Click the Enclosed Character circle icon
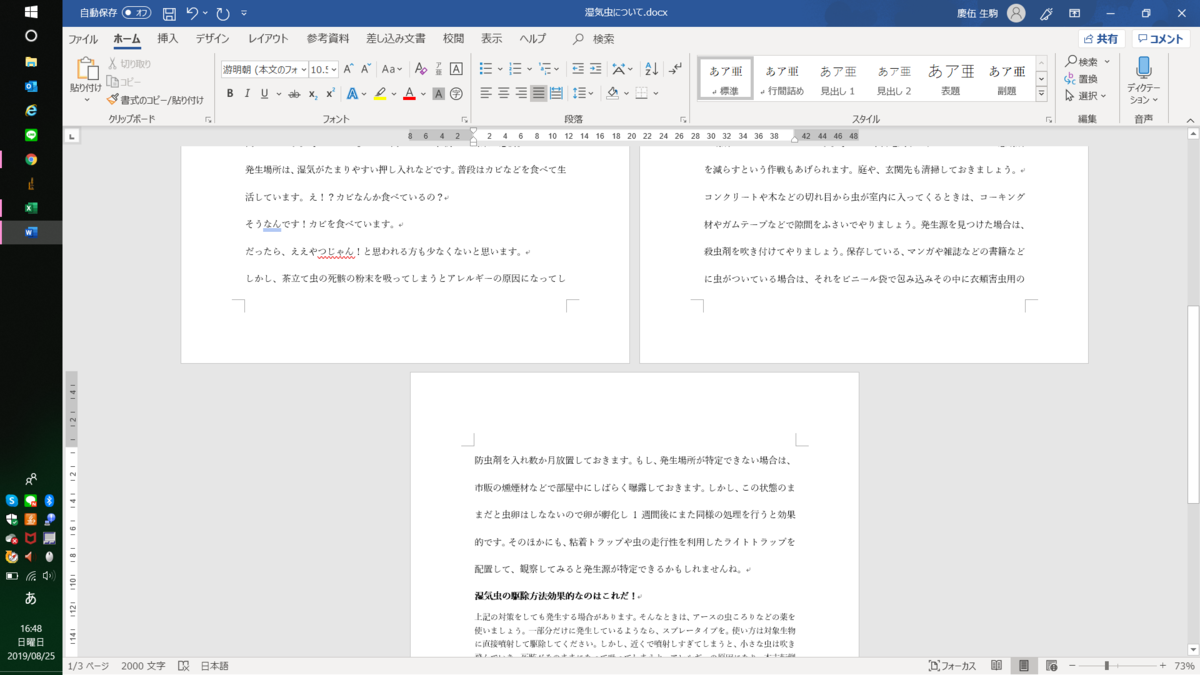The image size is (1200, 675). tap(456, 94)
